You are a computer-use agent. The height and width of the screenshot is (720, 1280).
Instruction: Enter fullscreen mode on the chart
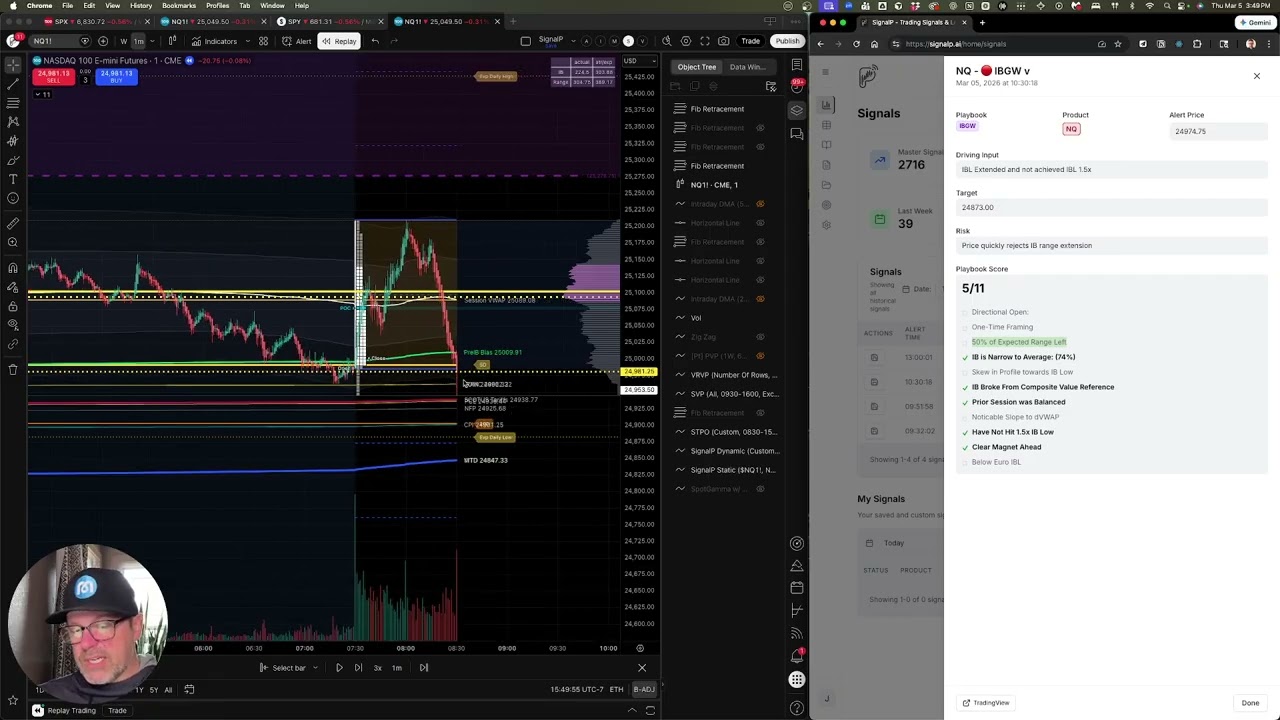tap(705, 41)
